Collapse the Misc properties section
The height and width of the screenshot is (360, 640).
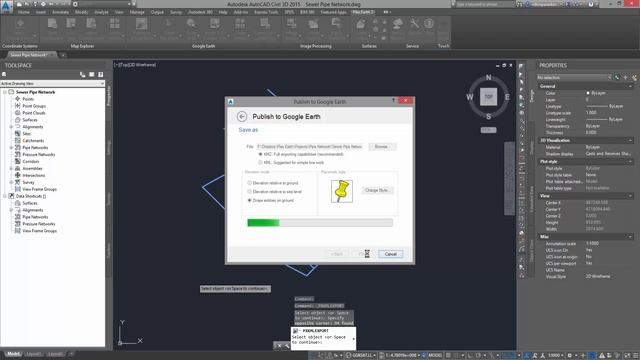630,237
